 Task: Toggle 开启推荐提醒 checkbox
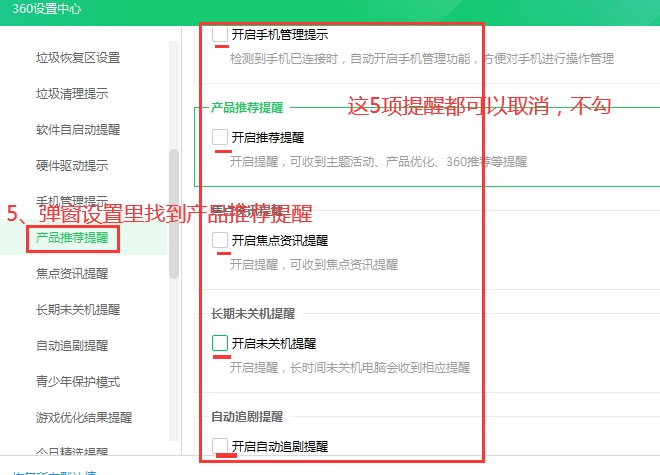[x=220, y=137]
